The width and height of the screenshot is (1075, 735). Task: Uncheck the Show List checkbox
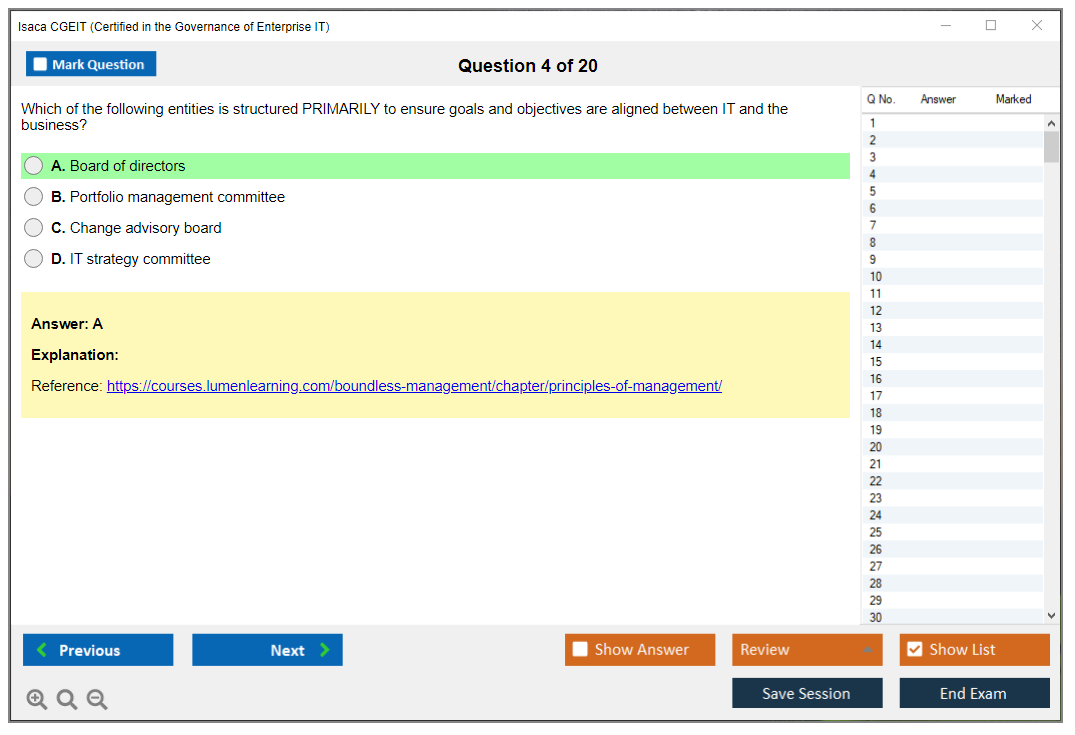914,650
